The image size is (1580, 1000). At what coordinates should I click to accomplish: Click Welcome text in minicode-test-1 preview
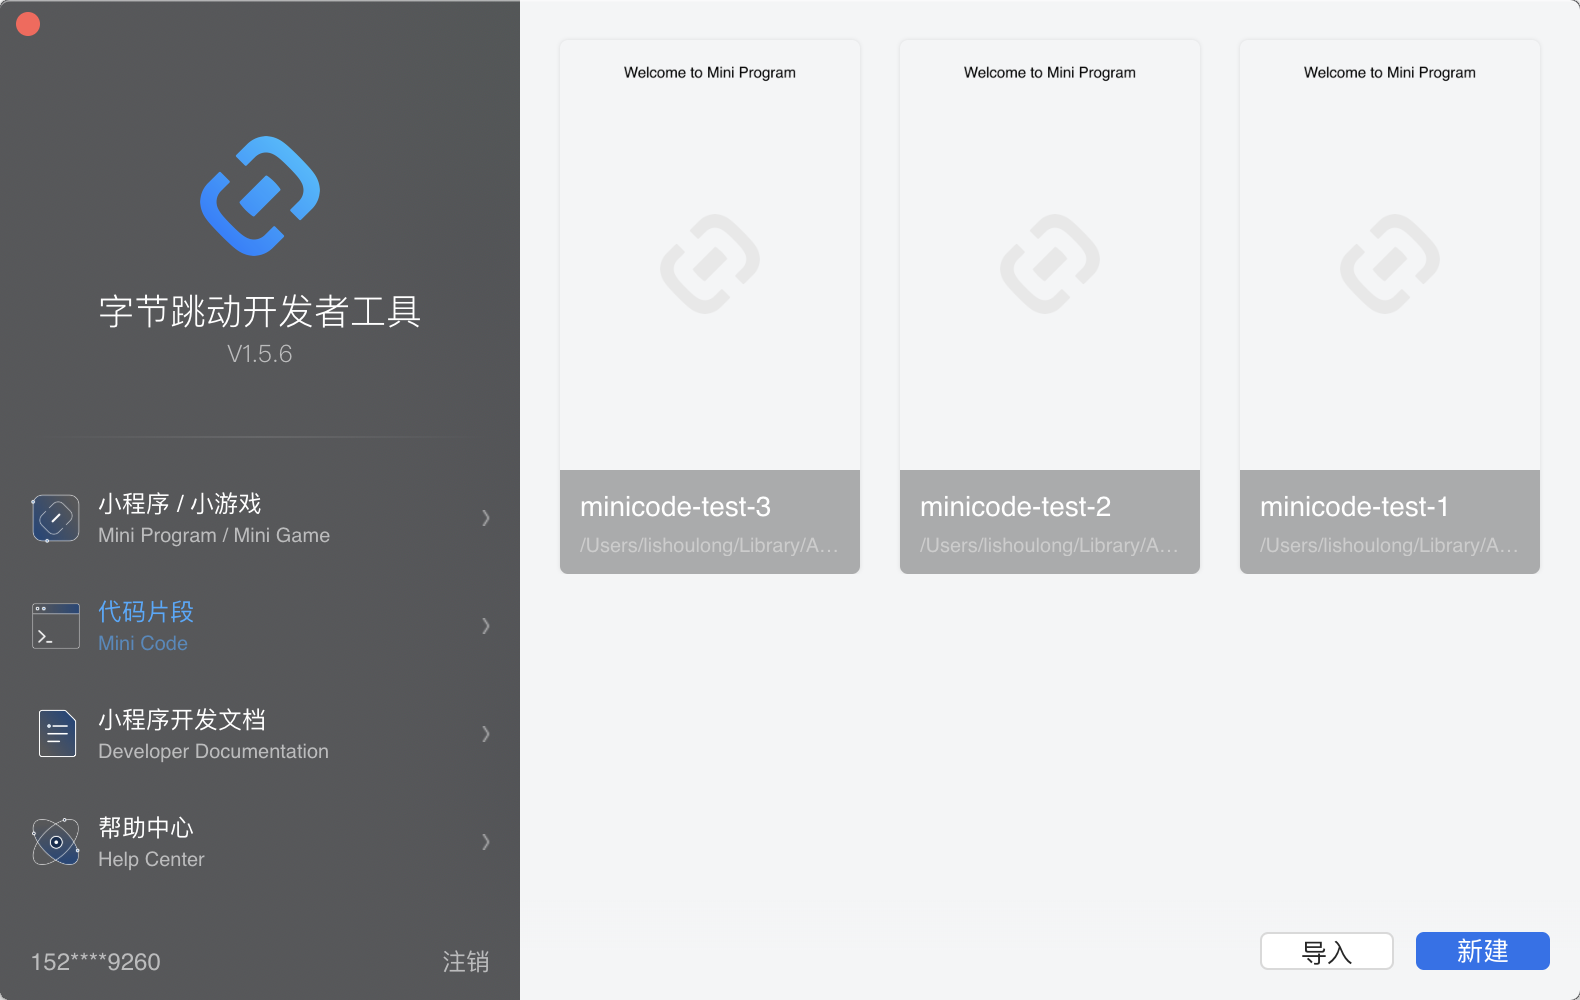click(1390, 73)
